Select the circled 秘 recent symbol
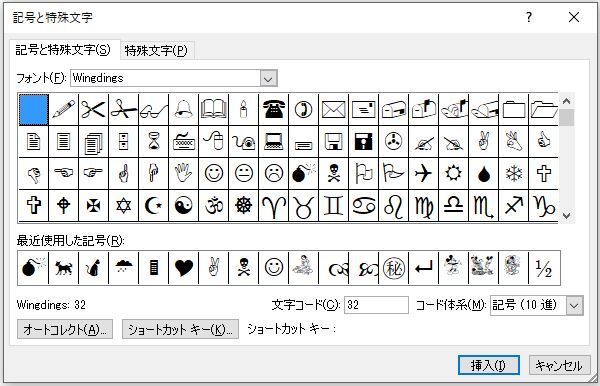 point(393,267)
